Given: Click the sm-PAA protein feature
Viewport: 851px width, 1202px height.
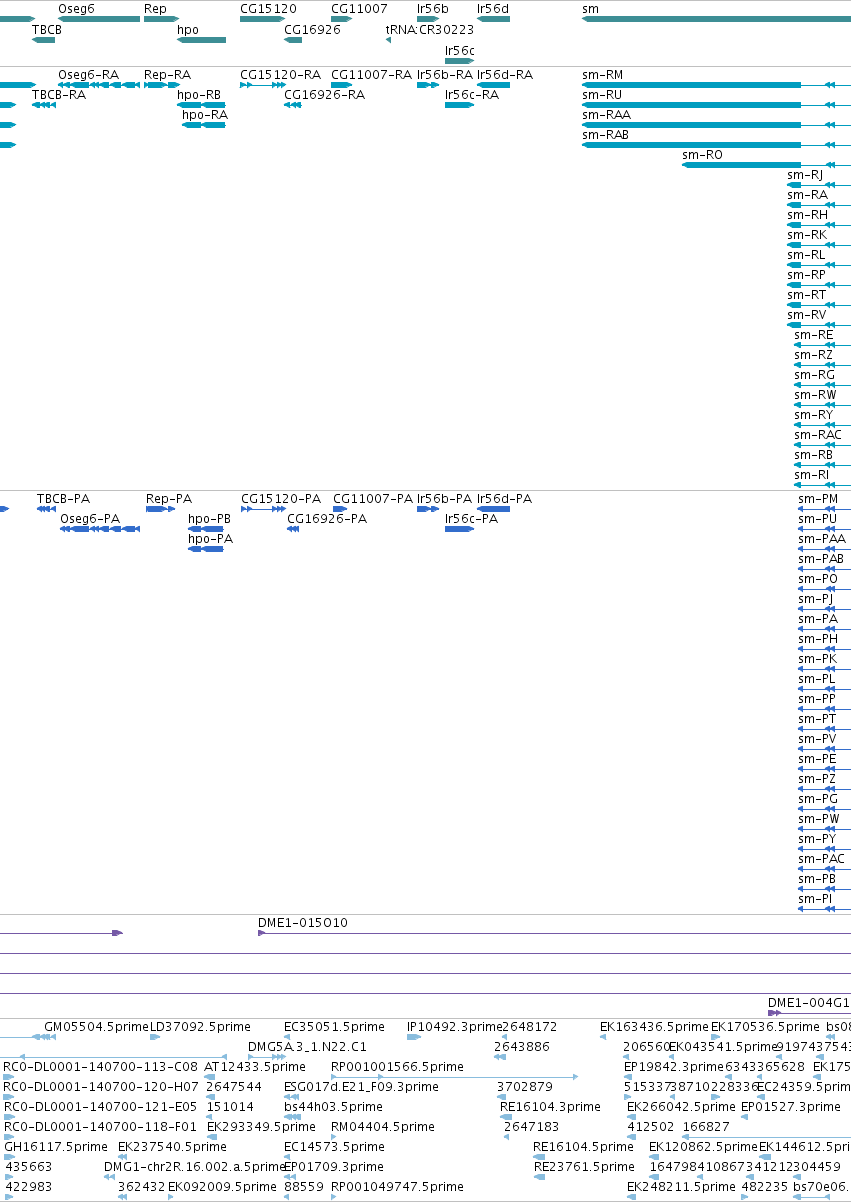Looking at the screenshot, I should point(824,548).
